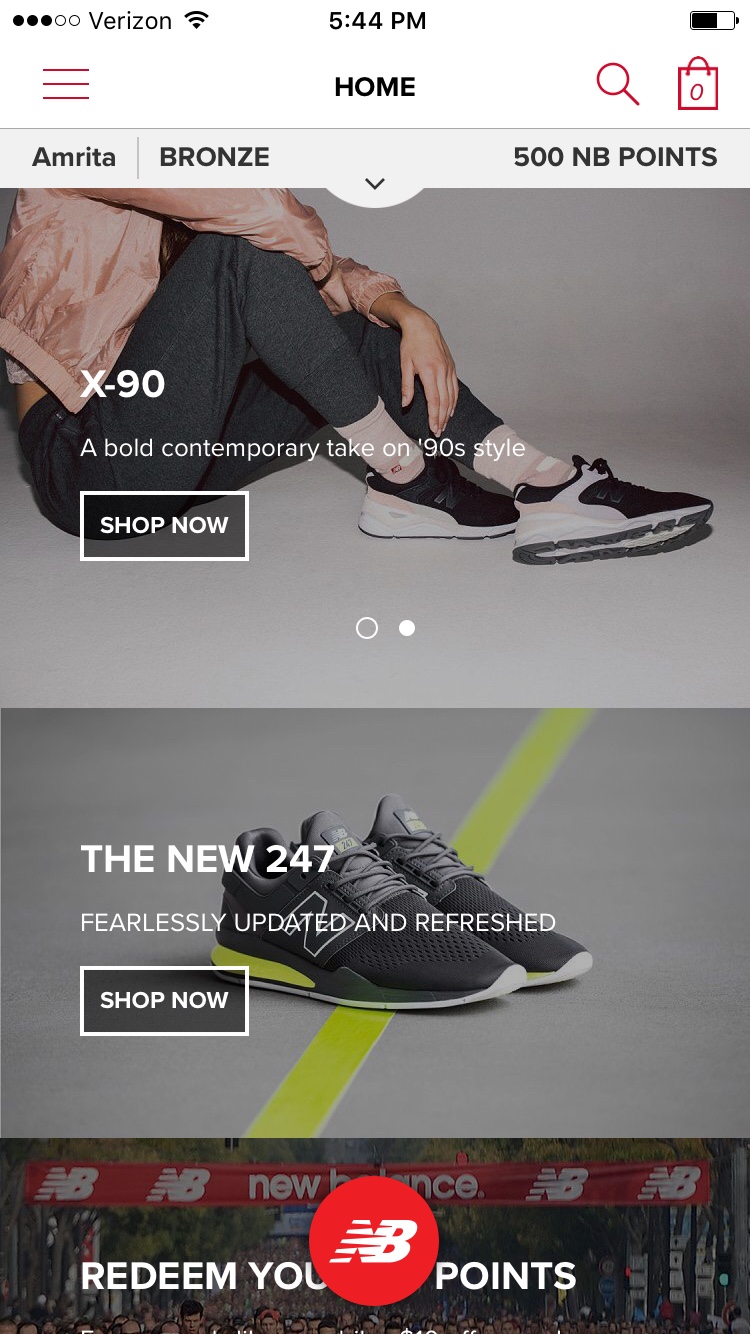750x1334 pixels.
Task: Tap the Wi-Fi icon in status bar
Action: pos(197,20)
